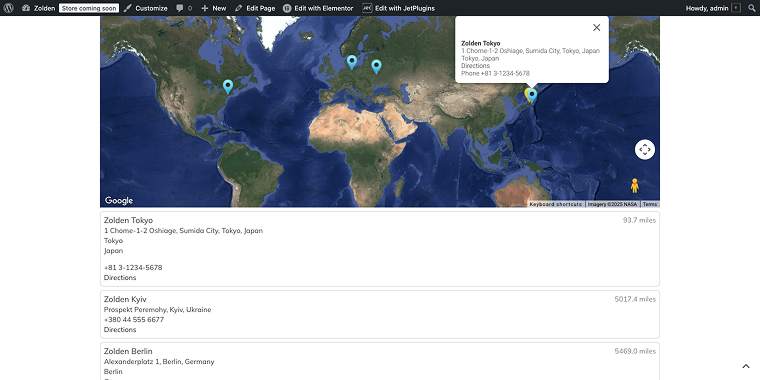
Task: Click Prospekt Peremohy, Kyiv address text
Action: (x=158, y=310)
